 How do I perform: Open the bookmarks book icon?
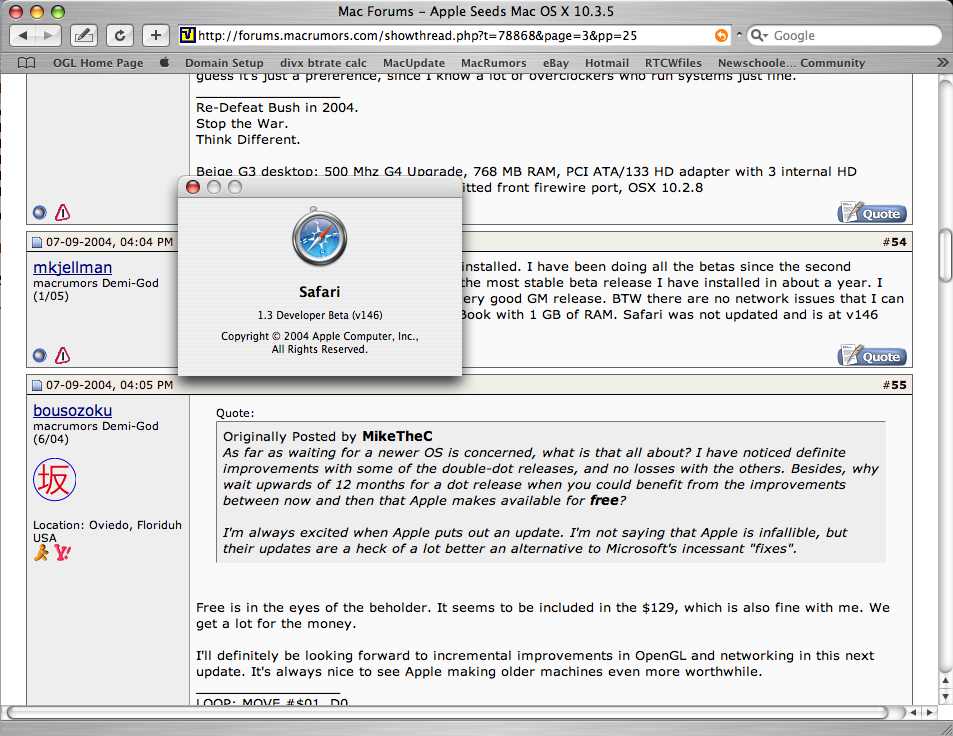[26, 63]
